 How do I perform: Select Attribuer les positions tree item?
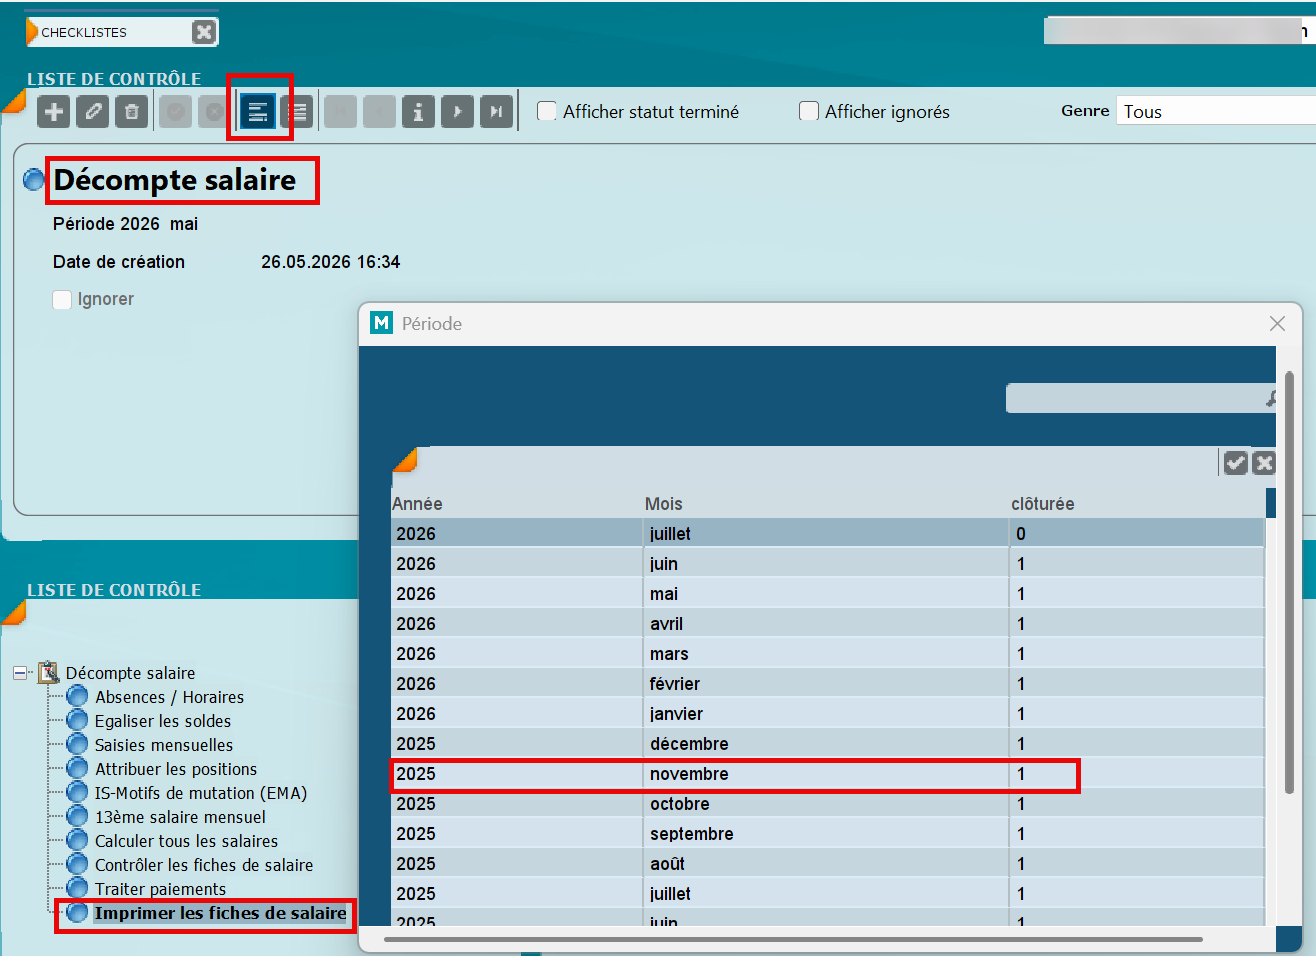(x=176, y=769)
